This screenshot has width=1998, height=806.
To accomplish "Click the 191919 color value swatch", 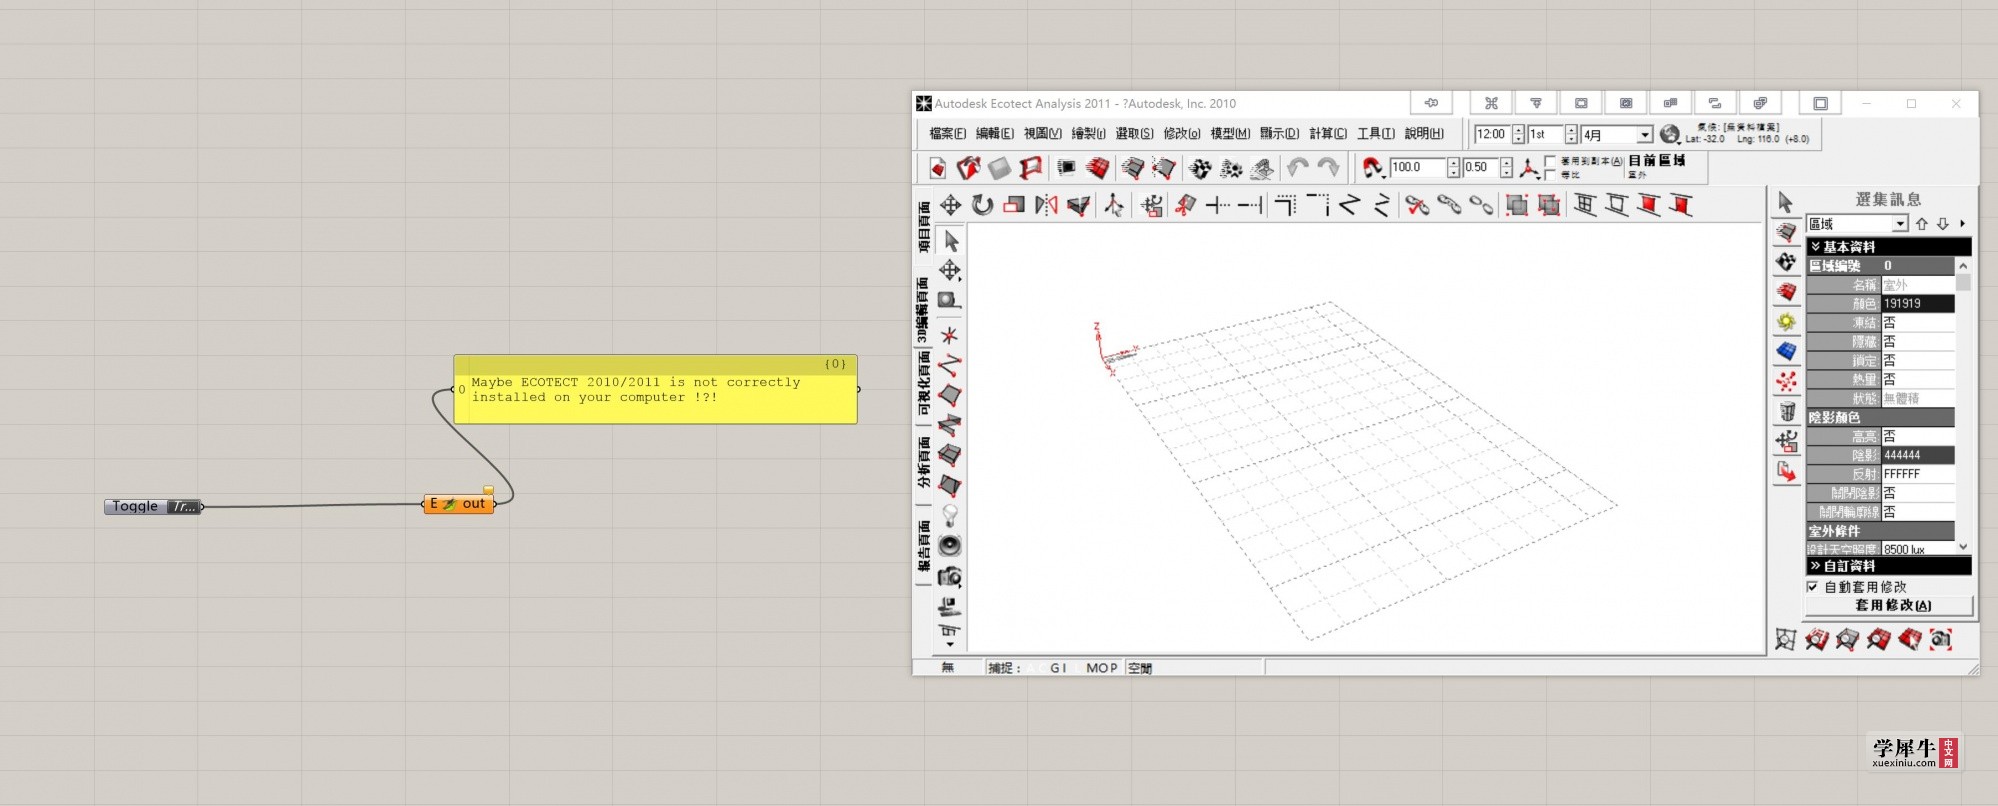I will (x=1918, y=304).
